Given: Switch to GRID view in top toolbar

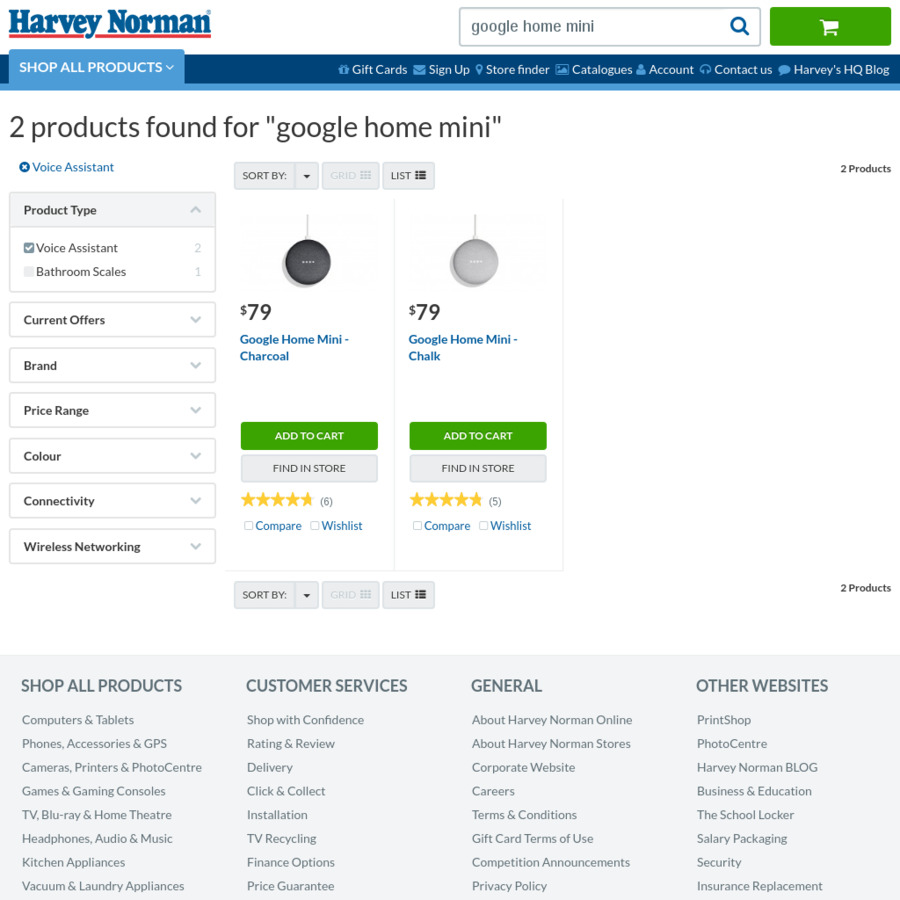Looking at the screenshot, I should 351,176.
